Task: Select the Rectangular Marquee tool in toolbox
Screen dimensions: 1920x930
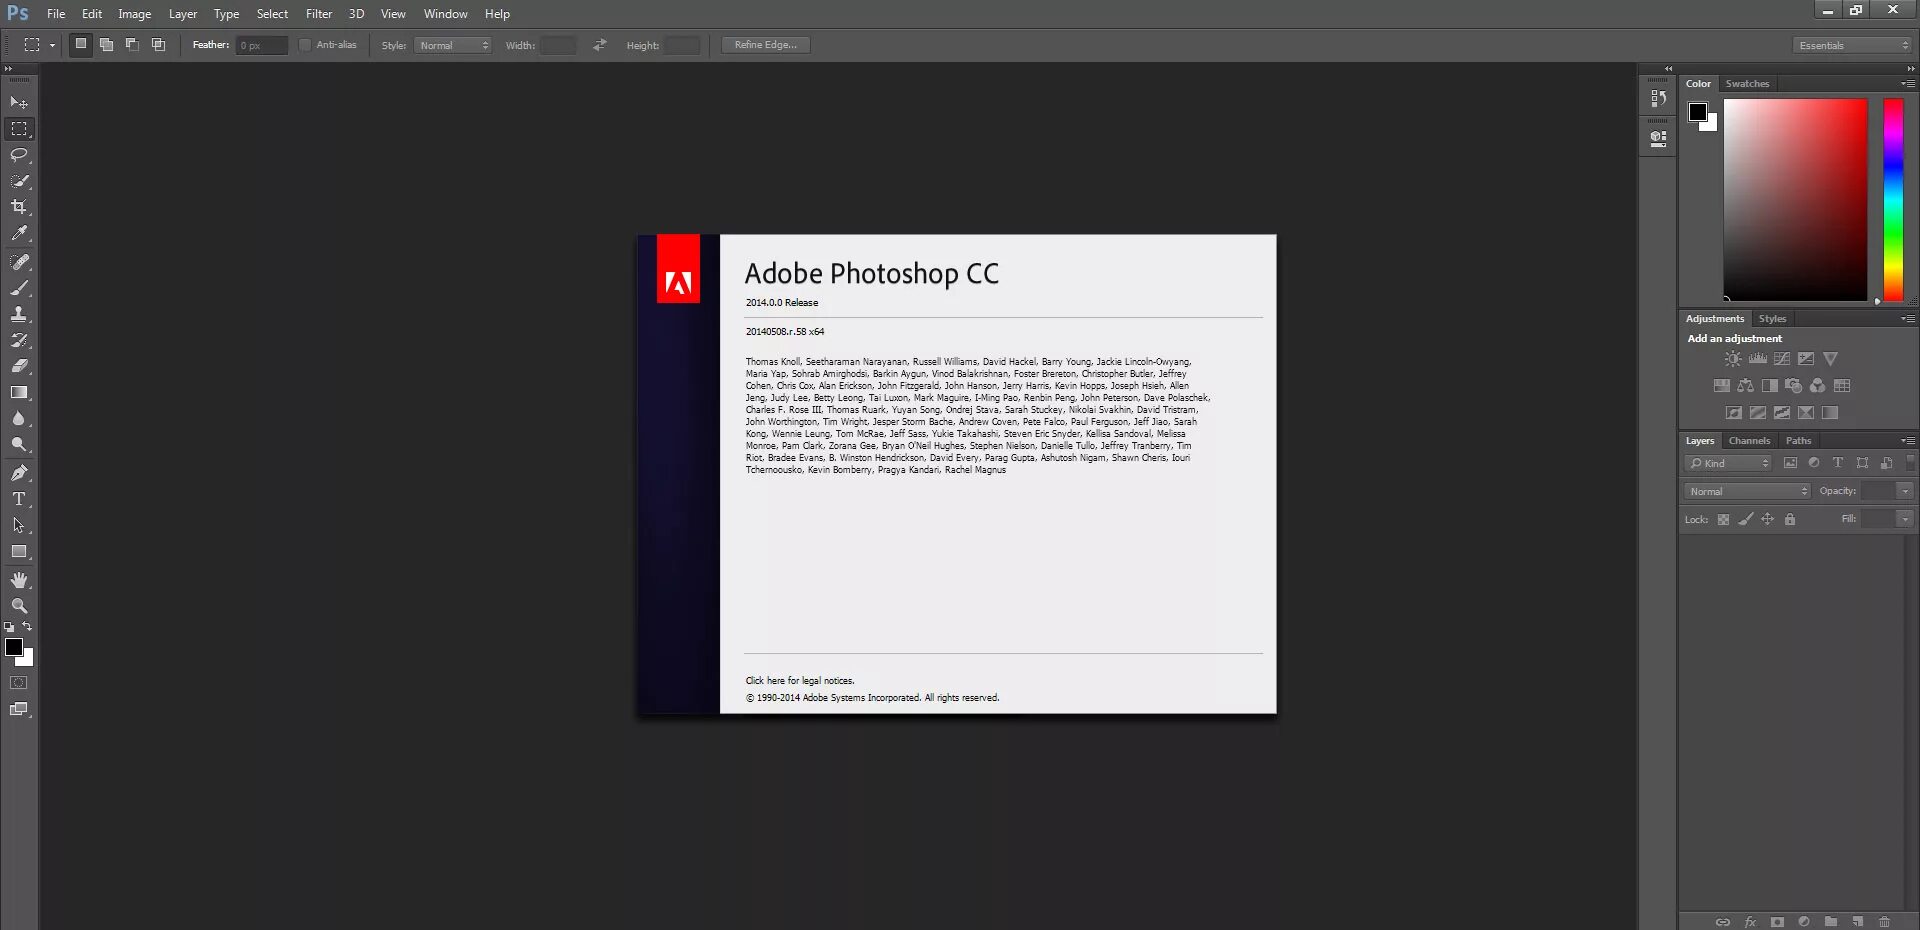Action: coord(19,129)
